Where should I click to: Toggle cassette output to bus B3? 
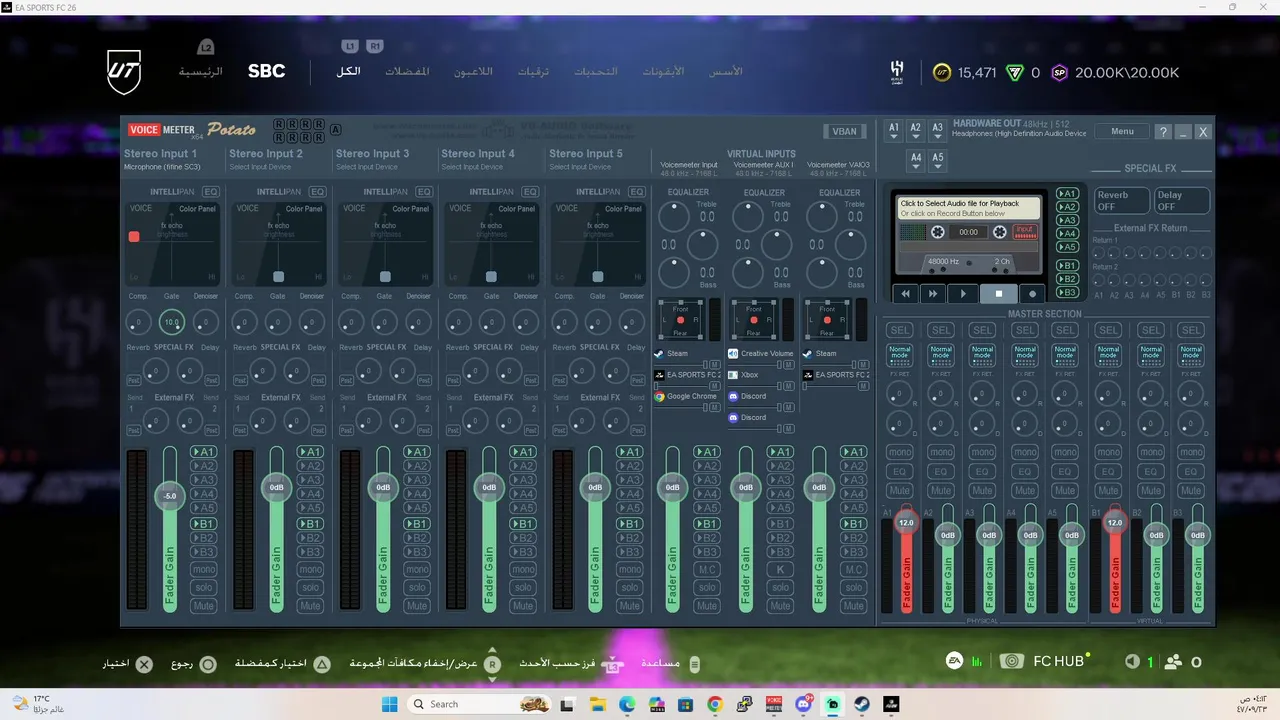[x=1067, y=292]
